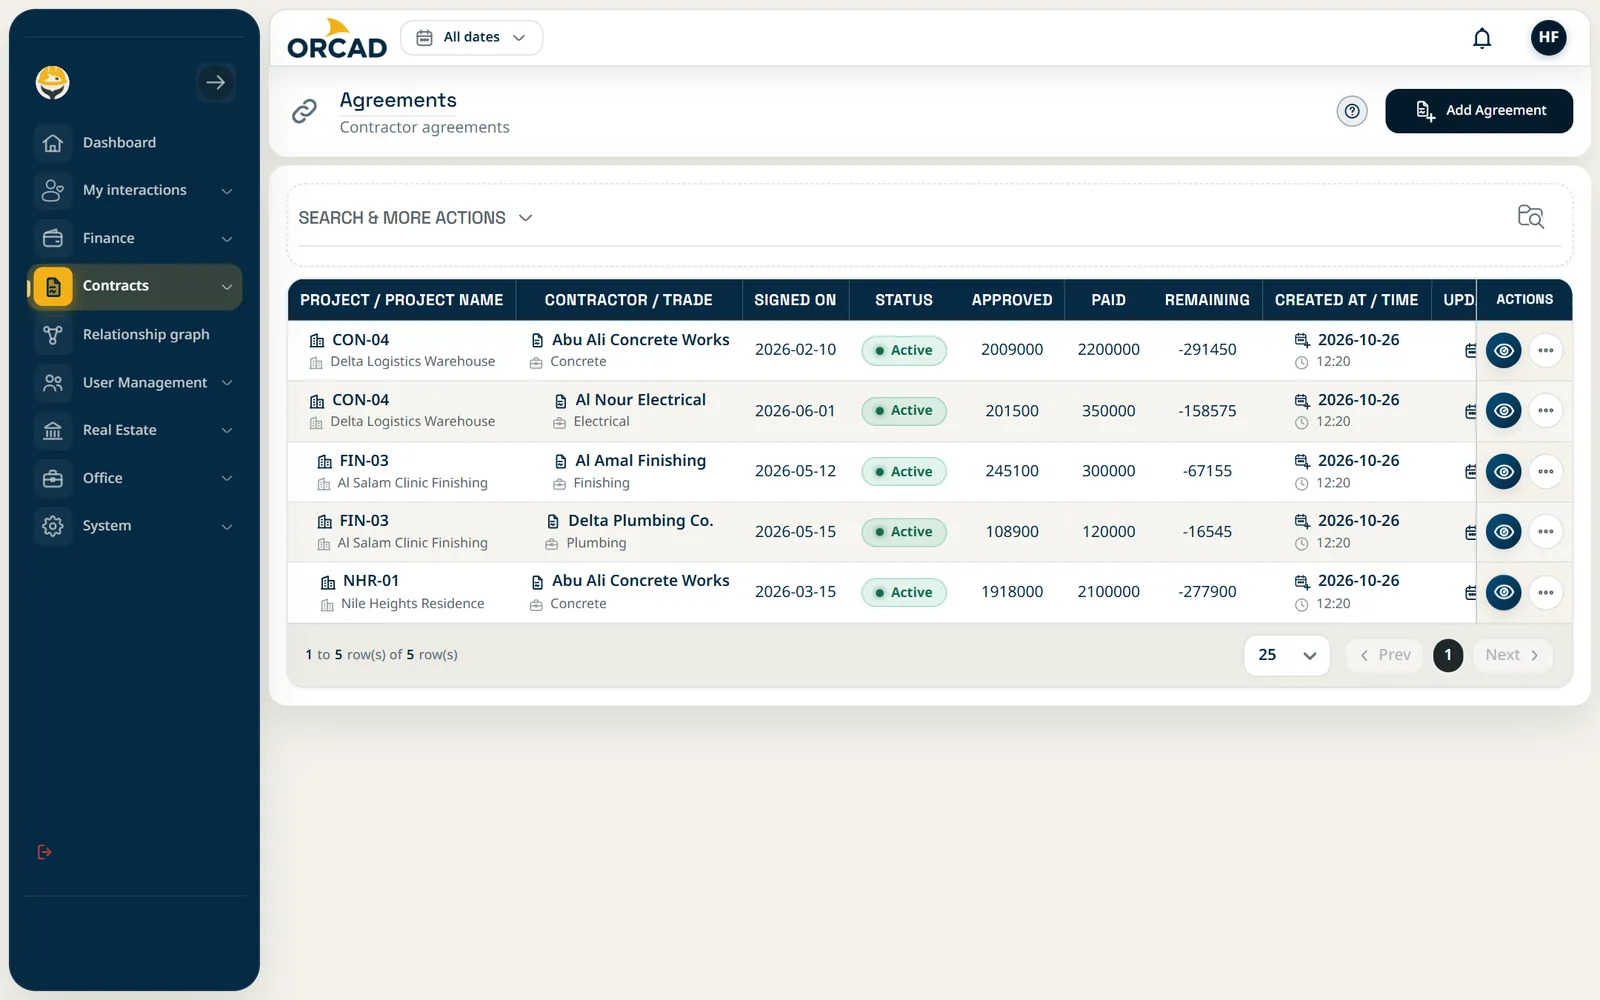1600x1000 pixels.
Task: Expand Search & More Actions panel
Action: (x=415, y=218)
